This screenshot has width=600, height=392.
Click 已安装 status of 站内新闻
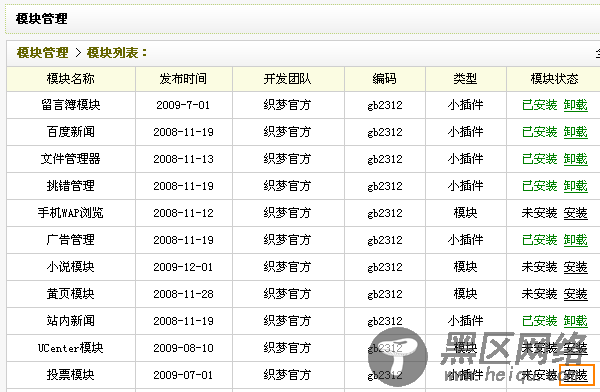[540, 321]
